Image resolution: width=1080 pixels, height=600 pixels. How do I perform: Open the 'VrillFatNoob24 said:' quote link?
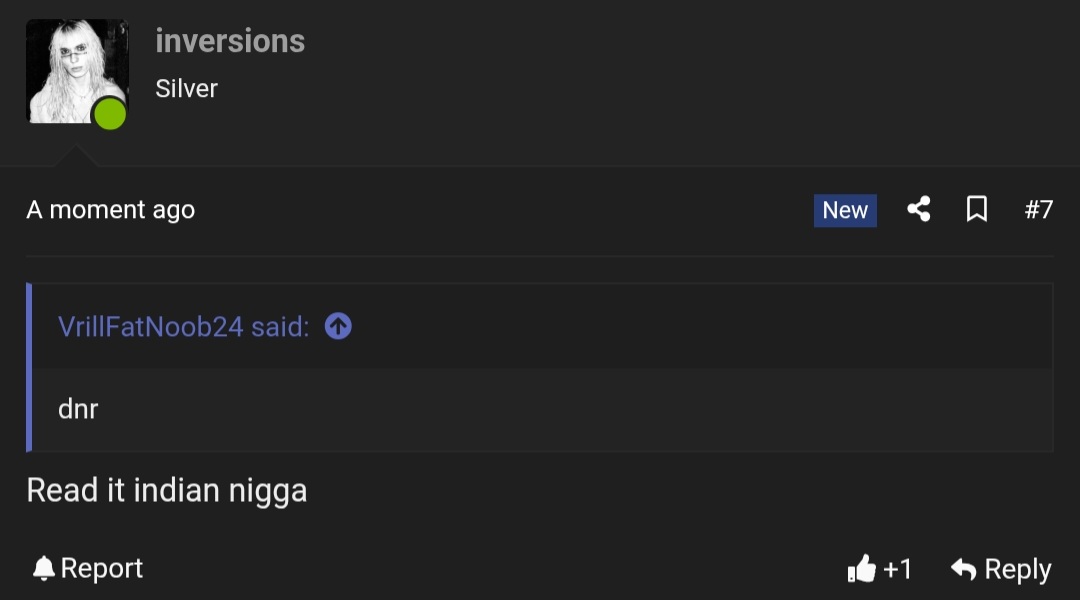[x=184, y=327]
